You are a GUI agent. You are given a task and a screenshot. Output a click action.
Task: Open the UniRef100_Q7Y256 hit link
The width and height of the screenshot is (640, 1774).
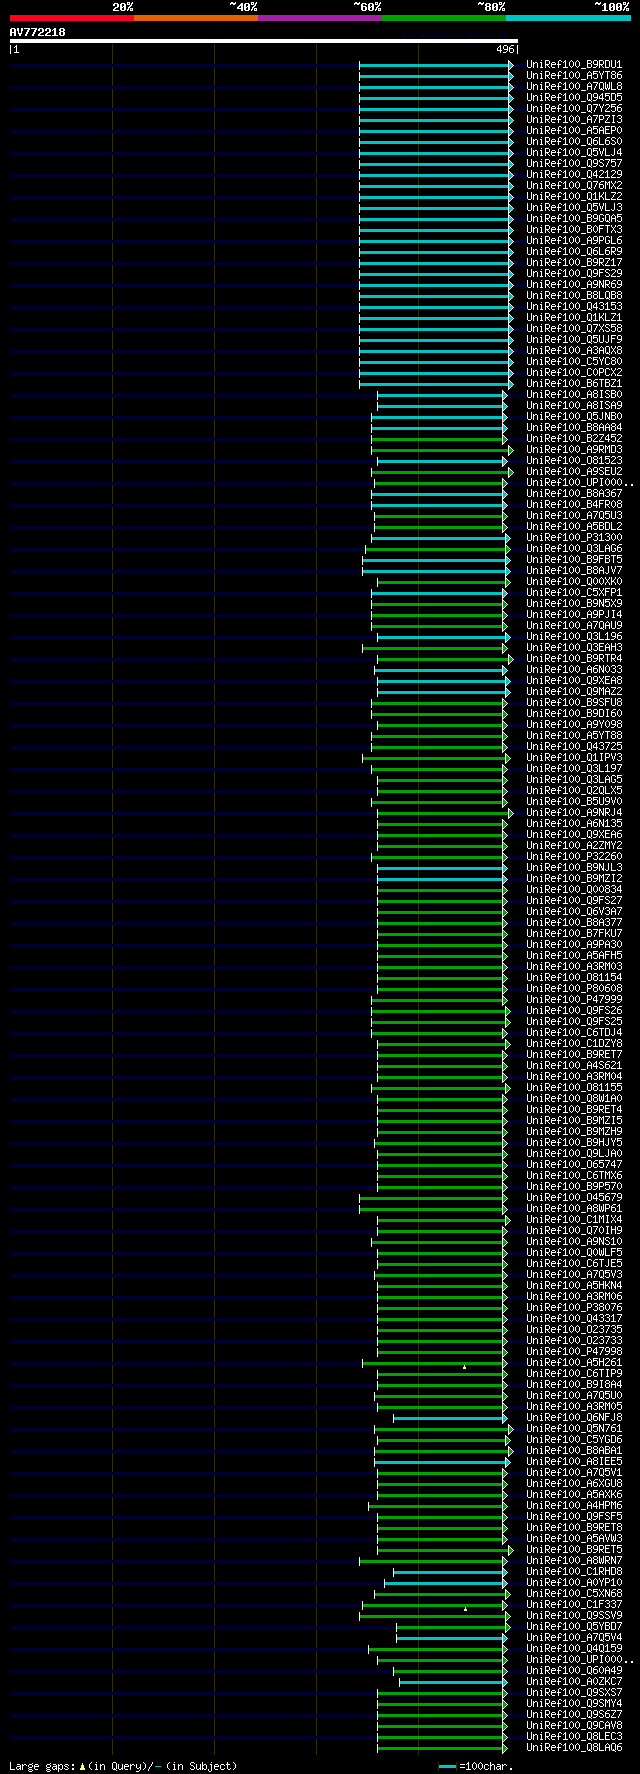574,109
